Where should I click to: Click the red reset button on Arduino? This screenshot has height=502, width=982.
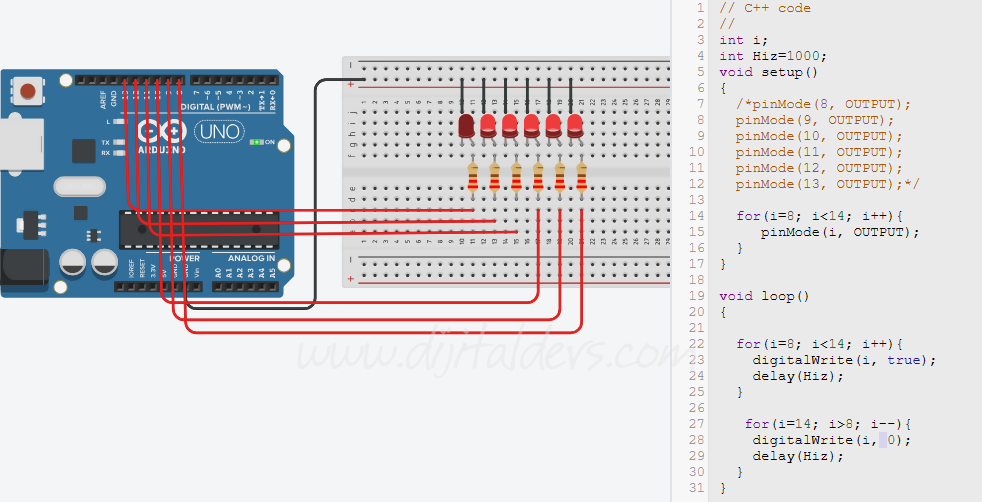[x=28, y=92]
